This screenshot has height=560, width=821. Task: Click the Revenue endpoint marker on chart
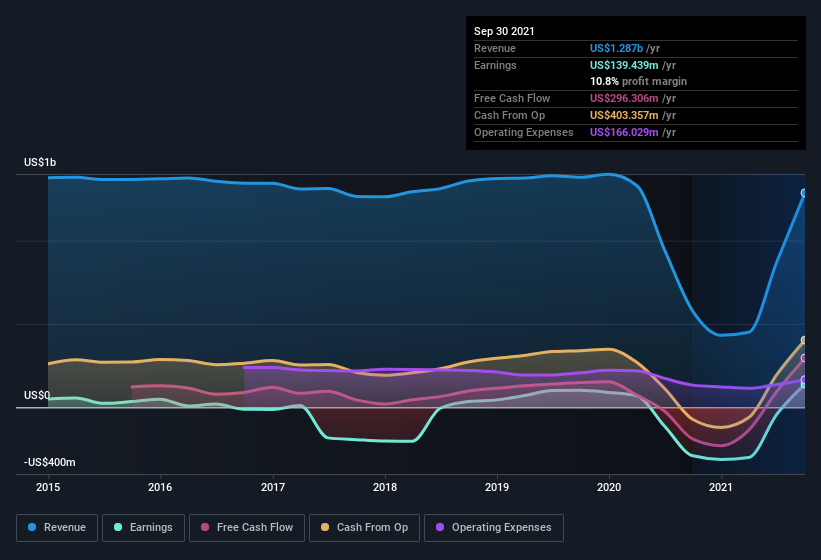(x=804, y=193)
